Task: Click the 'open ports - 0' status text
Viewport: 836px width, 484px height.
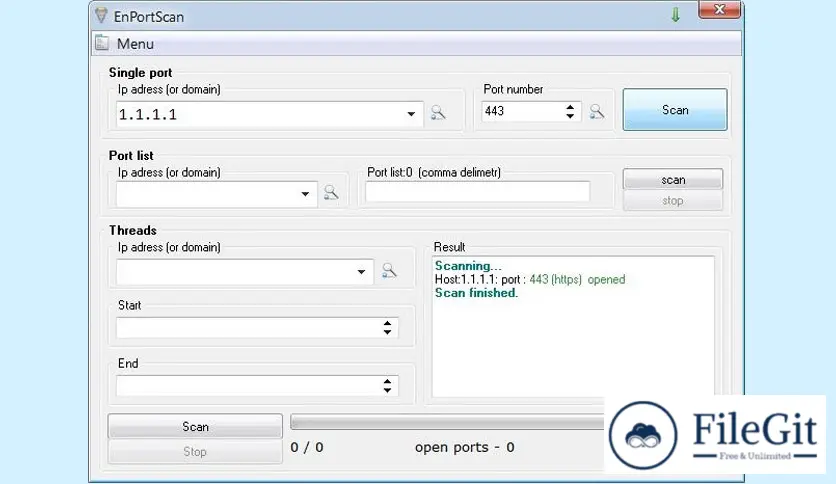Action: pyautogui.click(x=464, y=447)
